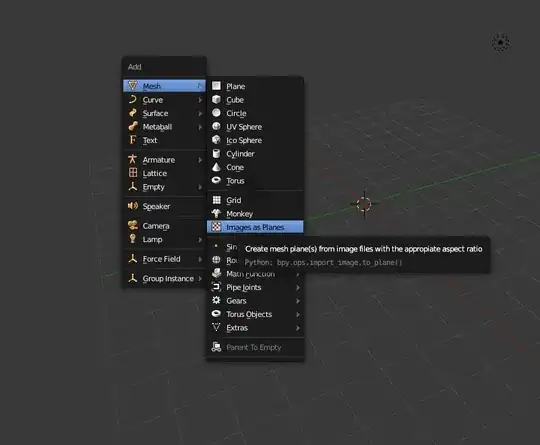Click the Cube mesh icon

click(216, 99)
